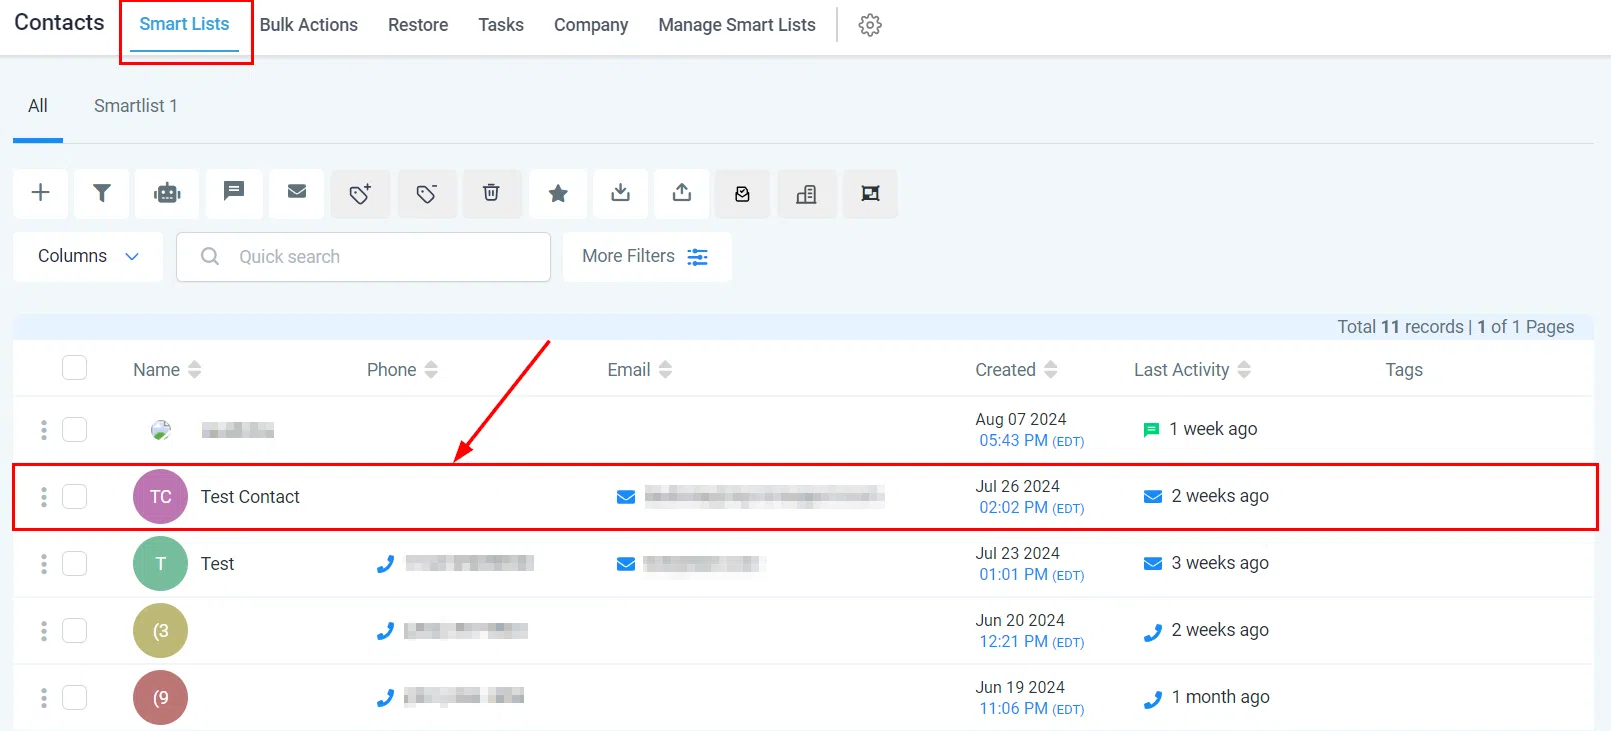This screenshot has height=731, width=1611.
Task: Open the Columns dropdown
Action: [88, 256]
